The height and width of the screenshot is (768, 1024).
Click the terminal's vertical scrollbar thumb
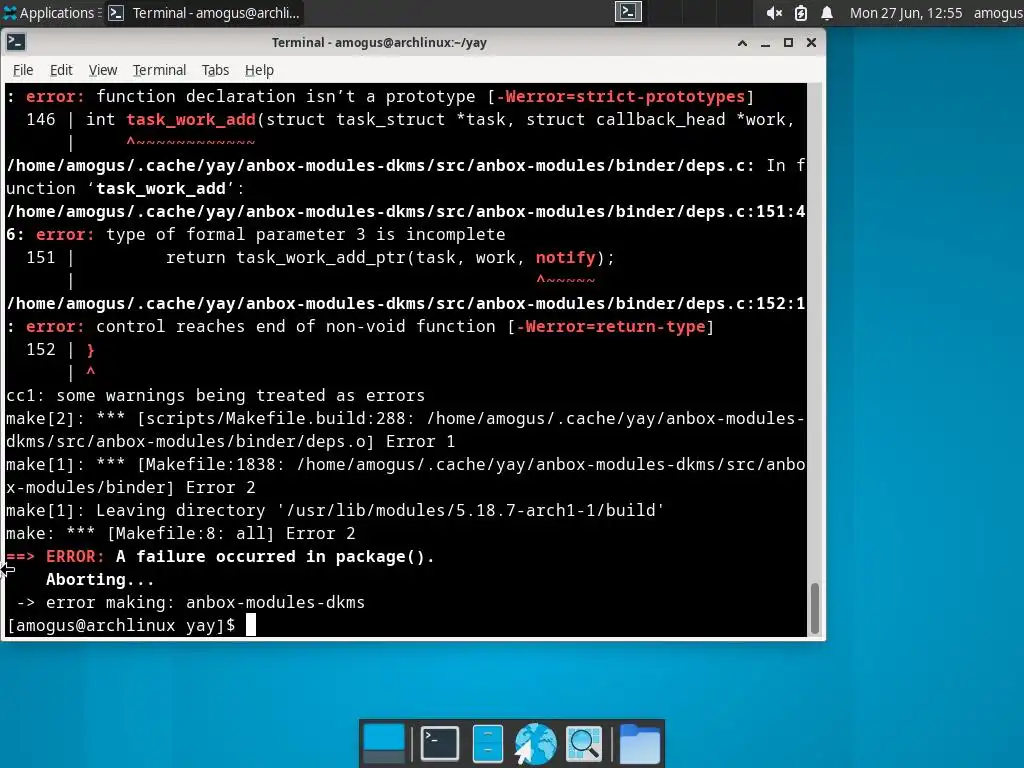(x=814, y=608)
